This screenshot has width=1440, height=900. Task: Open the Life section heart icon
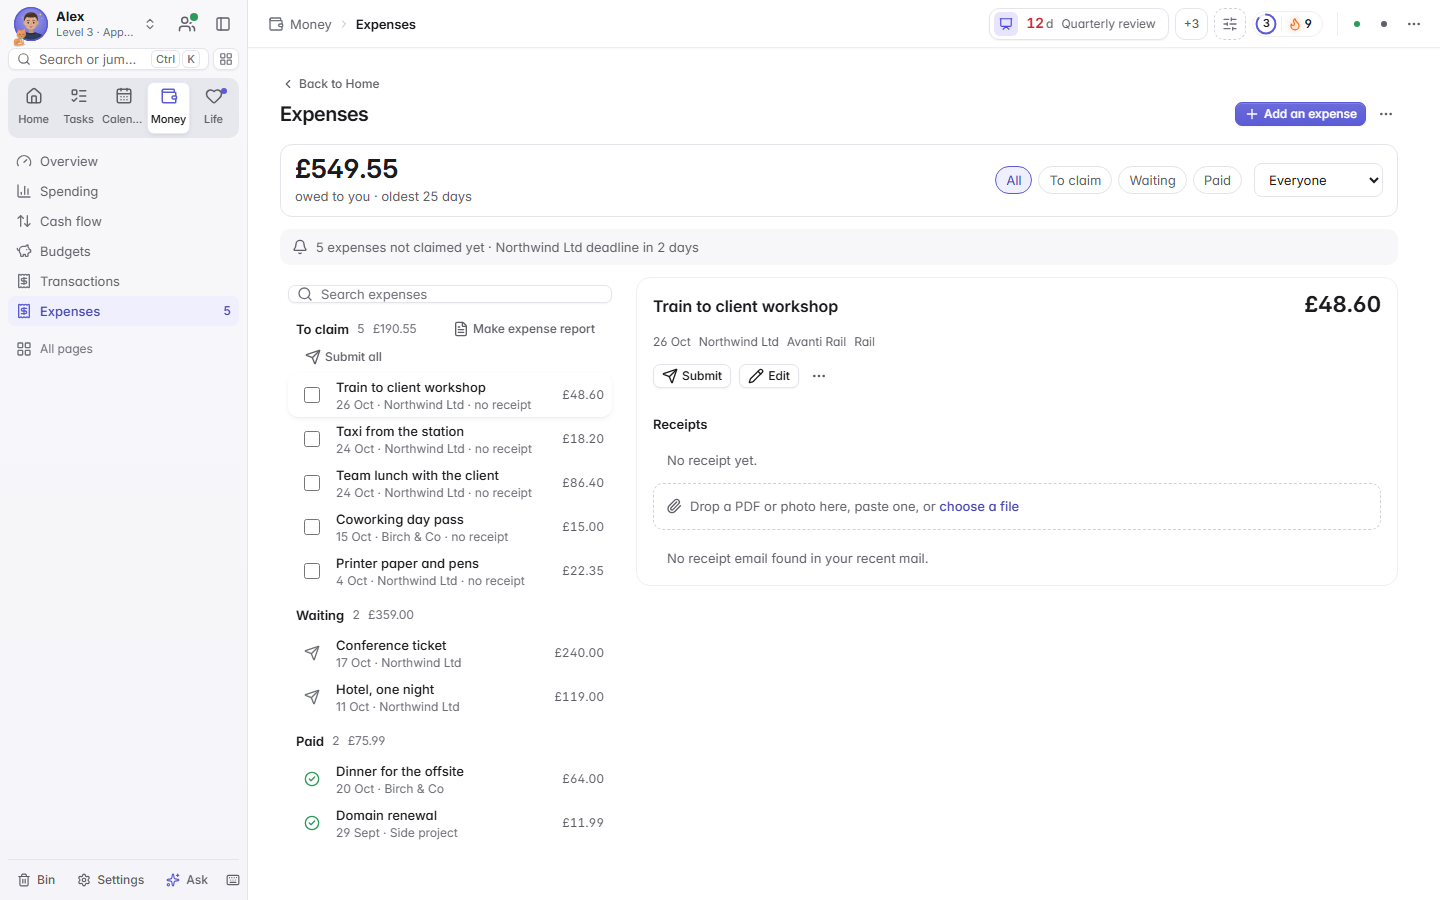pyautogui.click(x=213, y=107)
